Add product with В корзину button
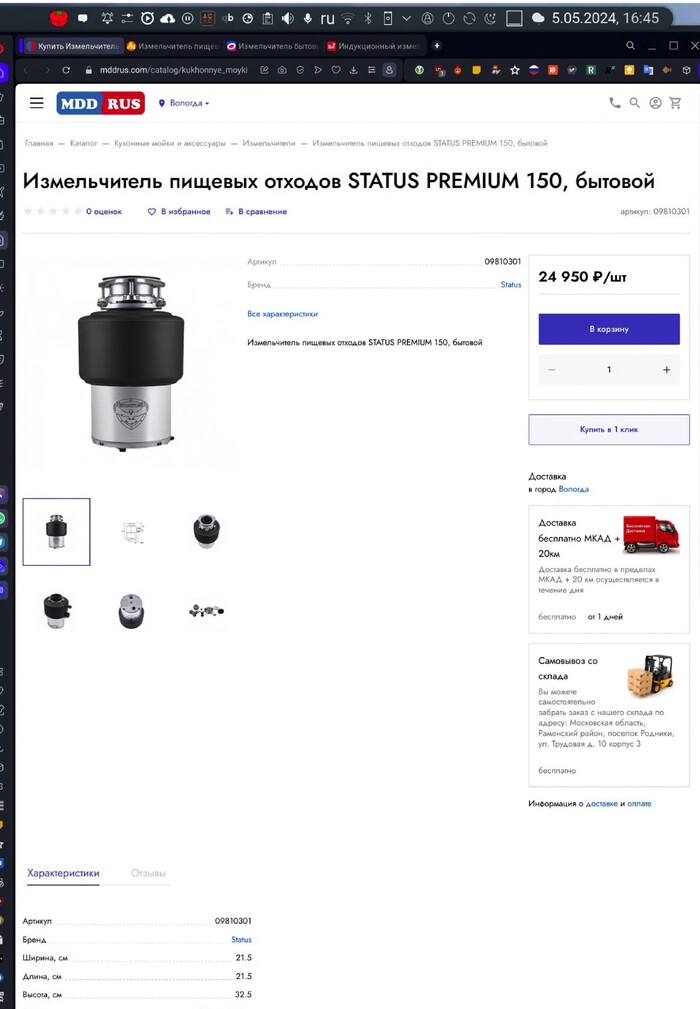Viewport: 700px width, 1009px height. pyautogui.click(x=609, y=329)
